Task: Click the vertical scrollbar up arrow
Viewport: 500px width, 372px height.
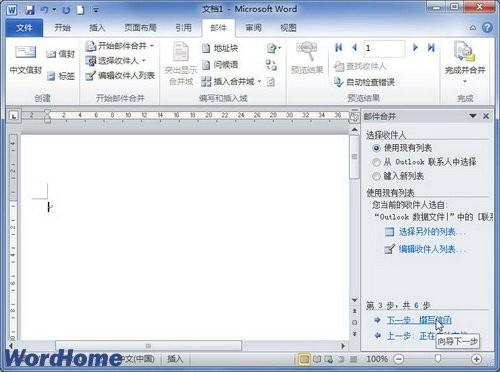Action: pos(354,129)
